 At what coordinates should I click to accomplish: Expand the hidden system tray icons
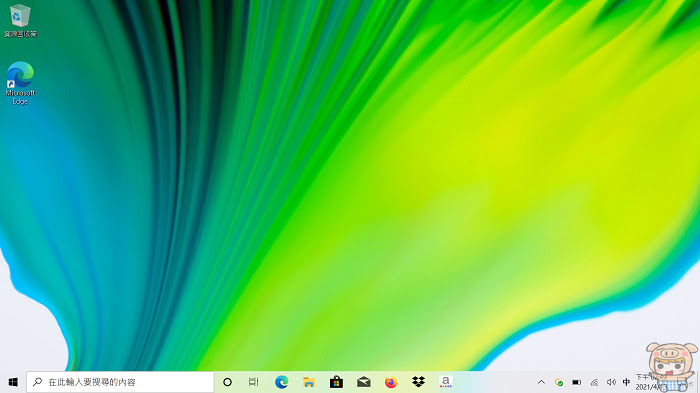point(541,382)
